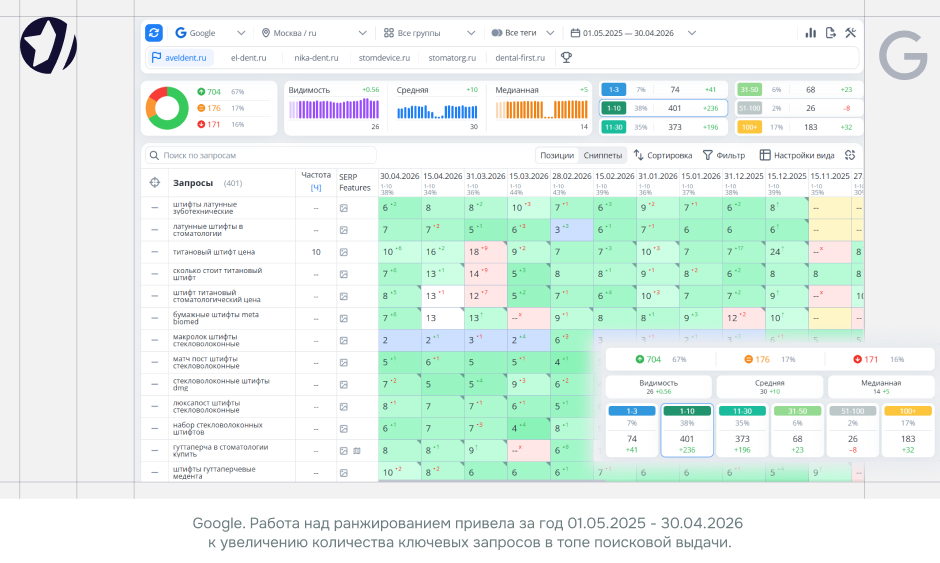Click the purple Видимость mini chart
The image size is (940, 563).
(x=334, y=109)
